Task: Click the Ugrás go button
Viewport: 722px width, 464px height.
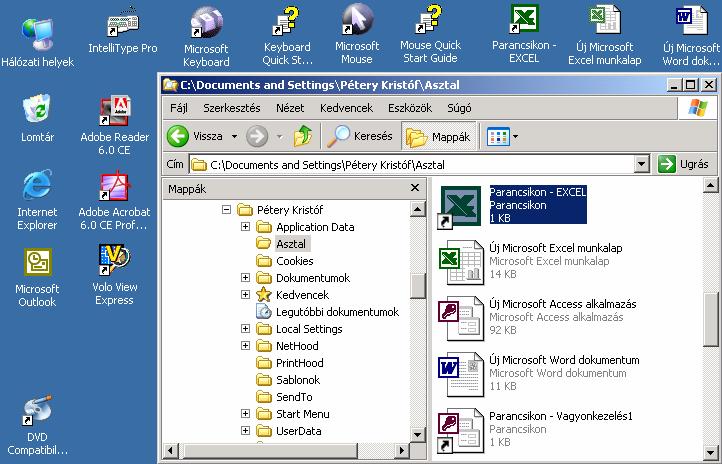Action: pos(683,164)
